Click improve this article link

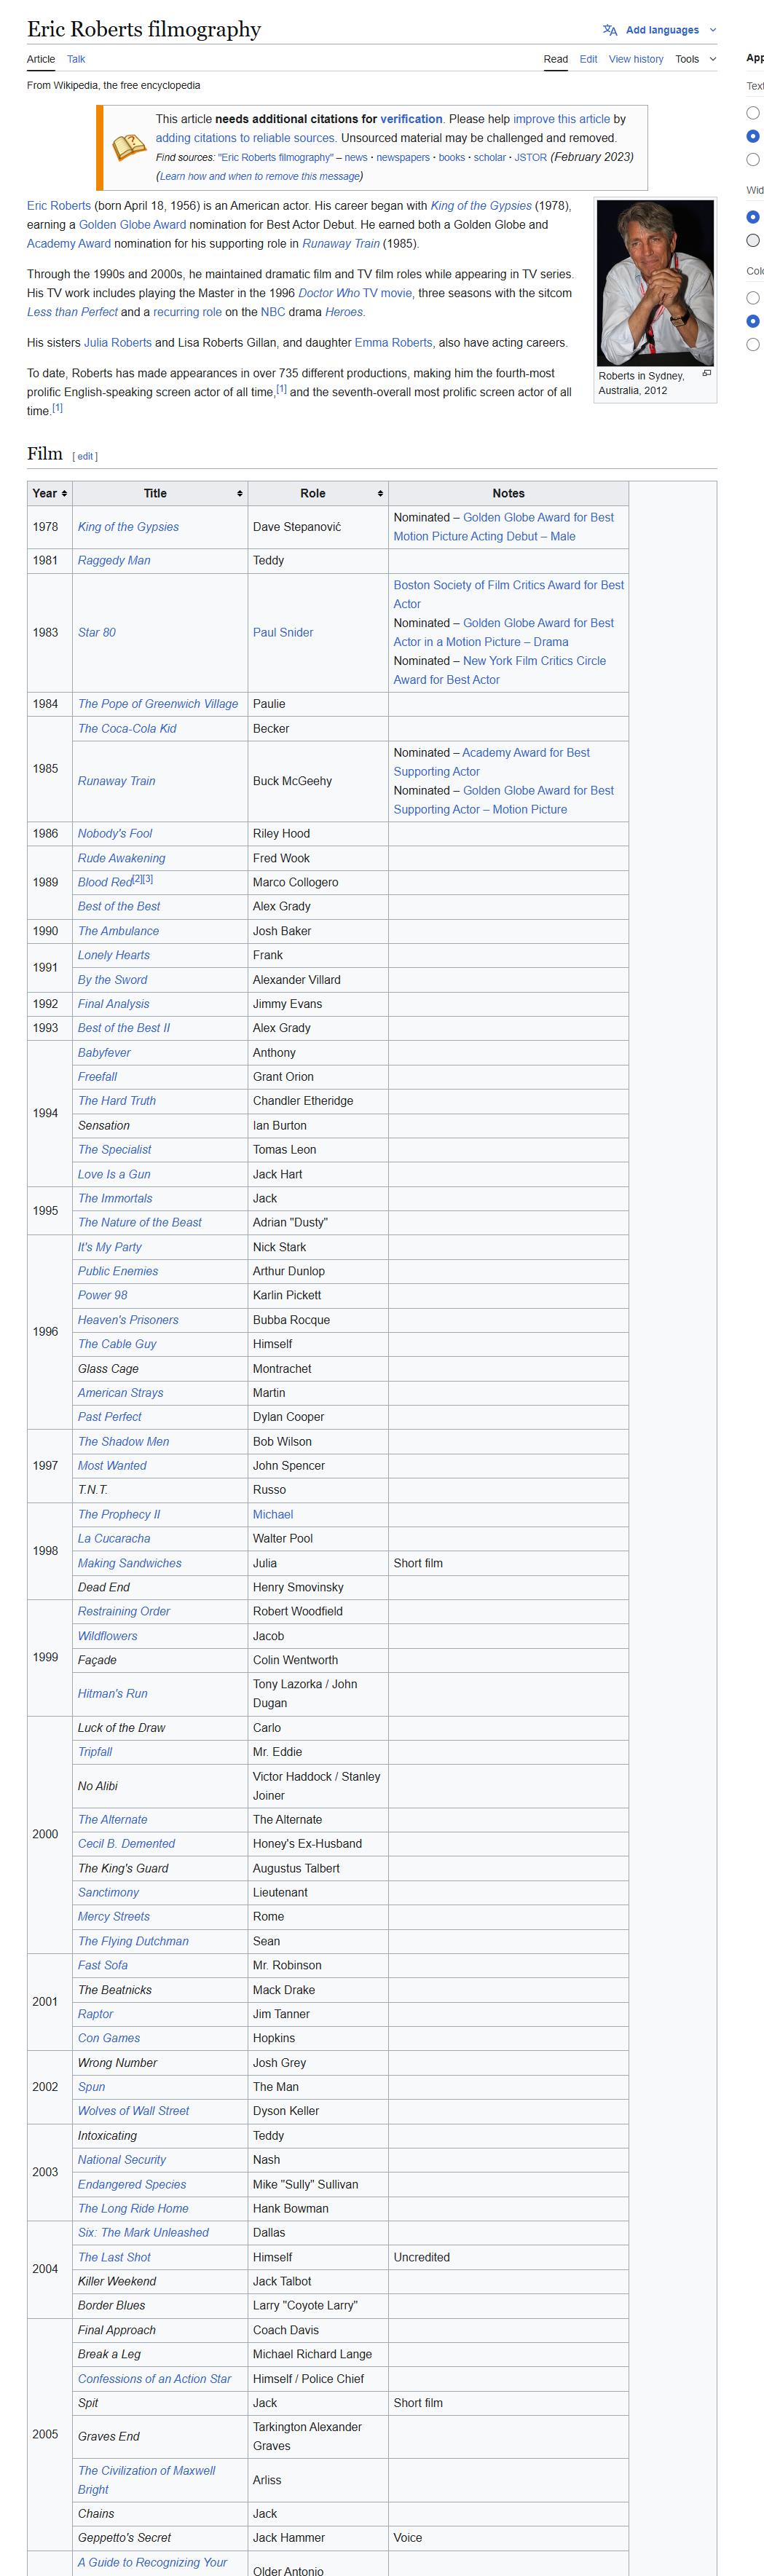pos(561,119)
